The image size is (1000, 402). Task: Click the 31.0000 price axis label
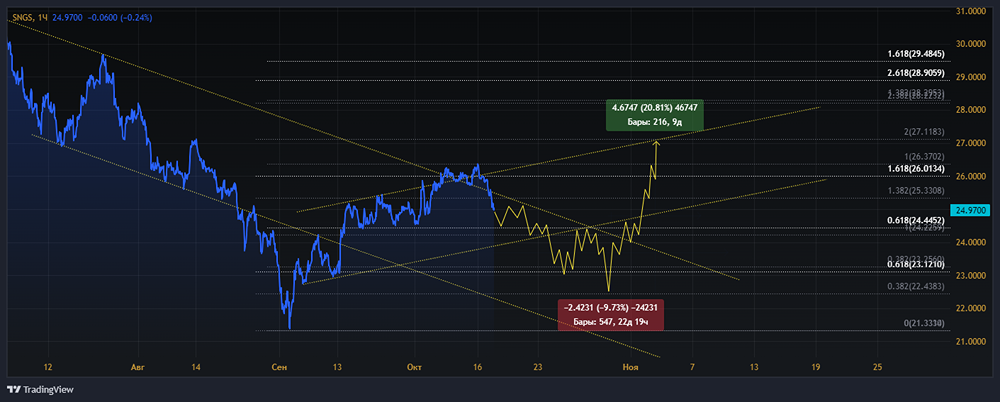[x=971, y=11]
